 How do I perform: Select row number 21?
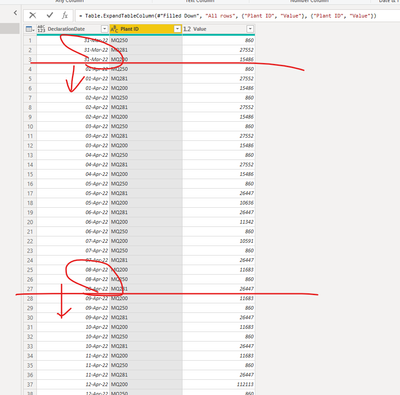point(30,231)
